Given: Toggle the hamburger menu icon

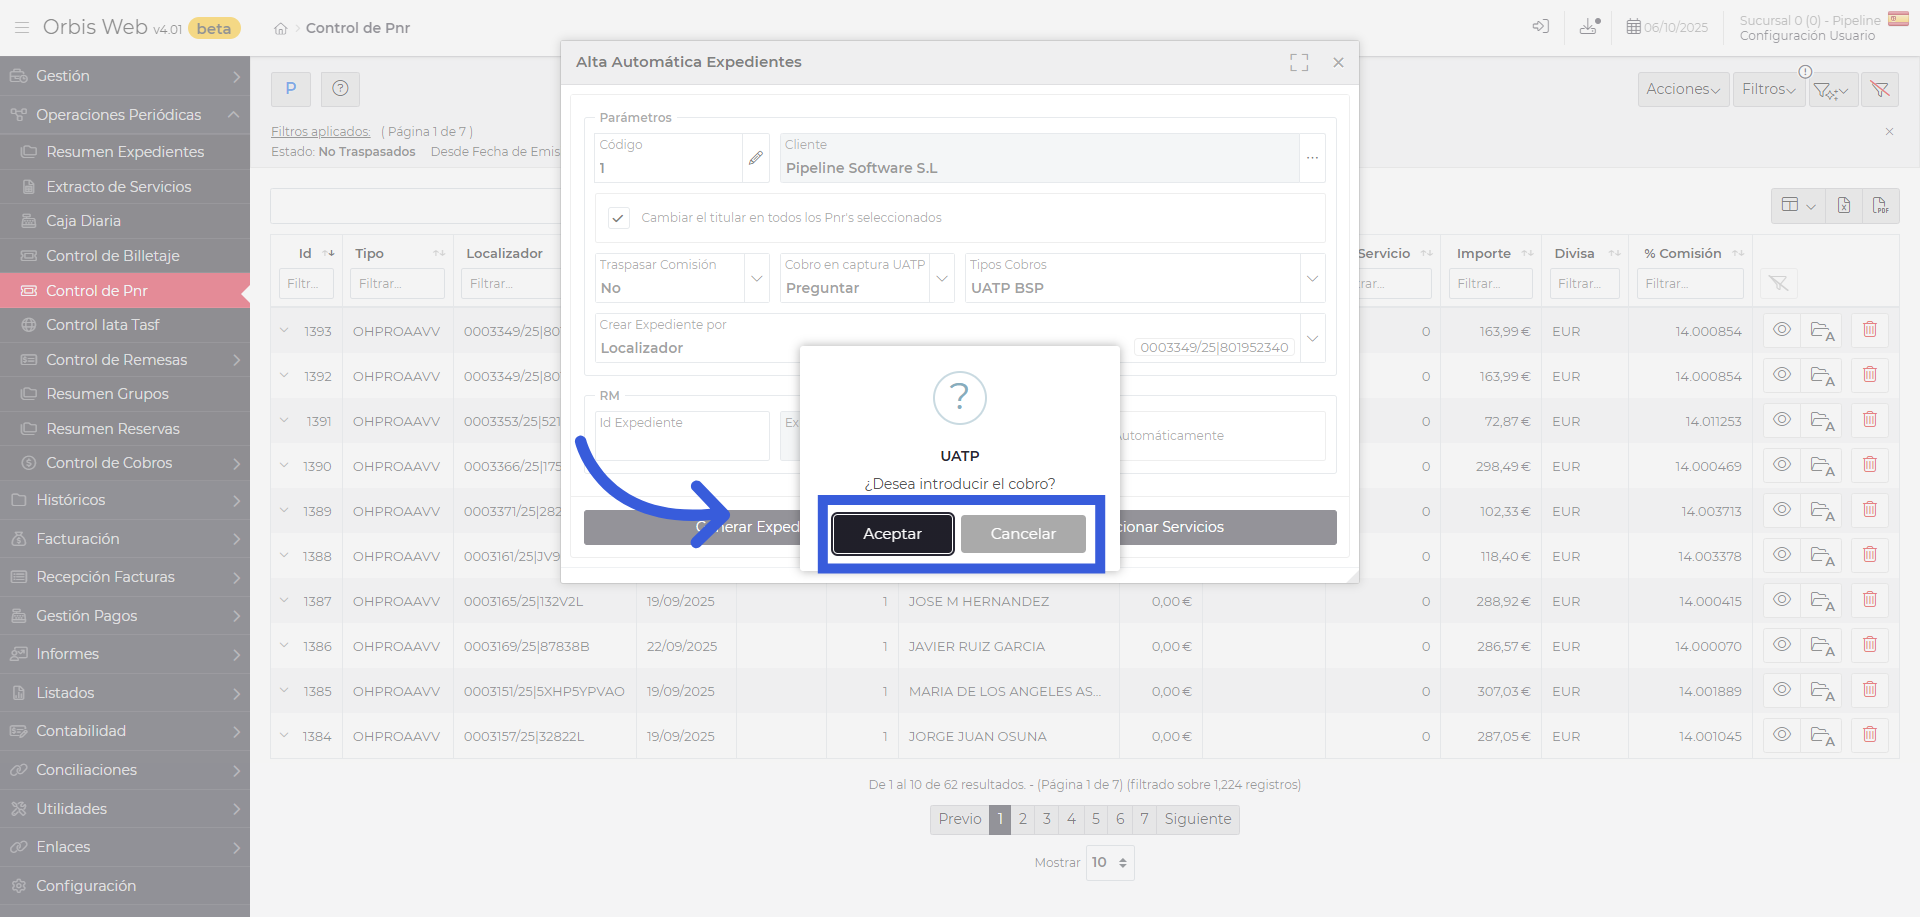Looking at the screenshot, I should (21, 28).
